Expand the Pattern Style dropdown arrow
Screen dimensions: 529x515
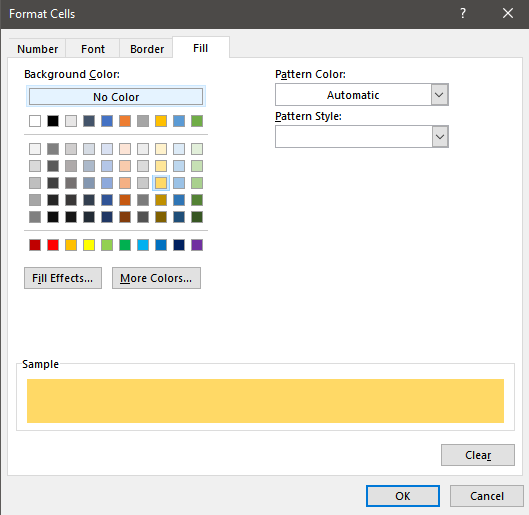[439, 137]
